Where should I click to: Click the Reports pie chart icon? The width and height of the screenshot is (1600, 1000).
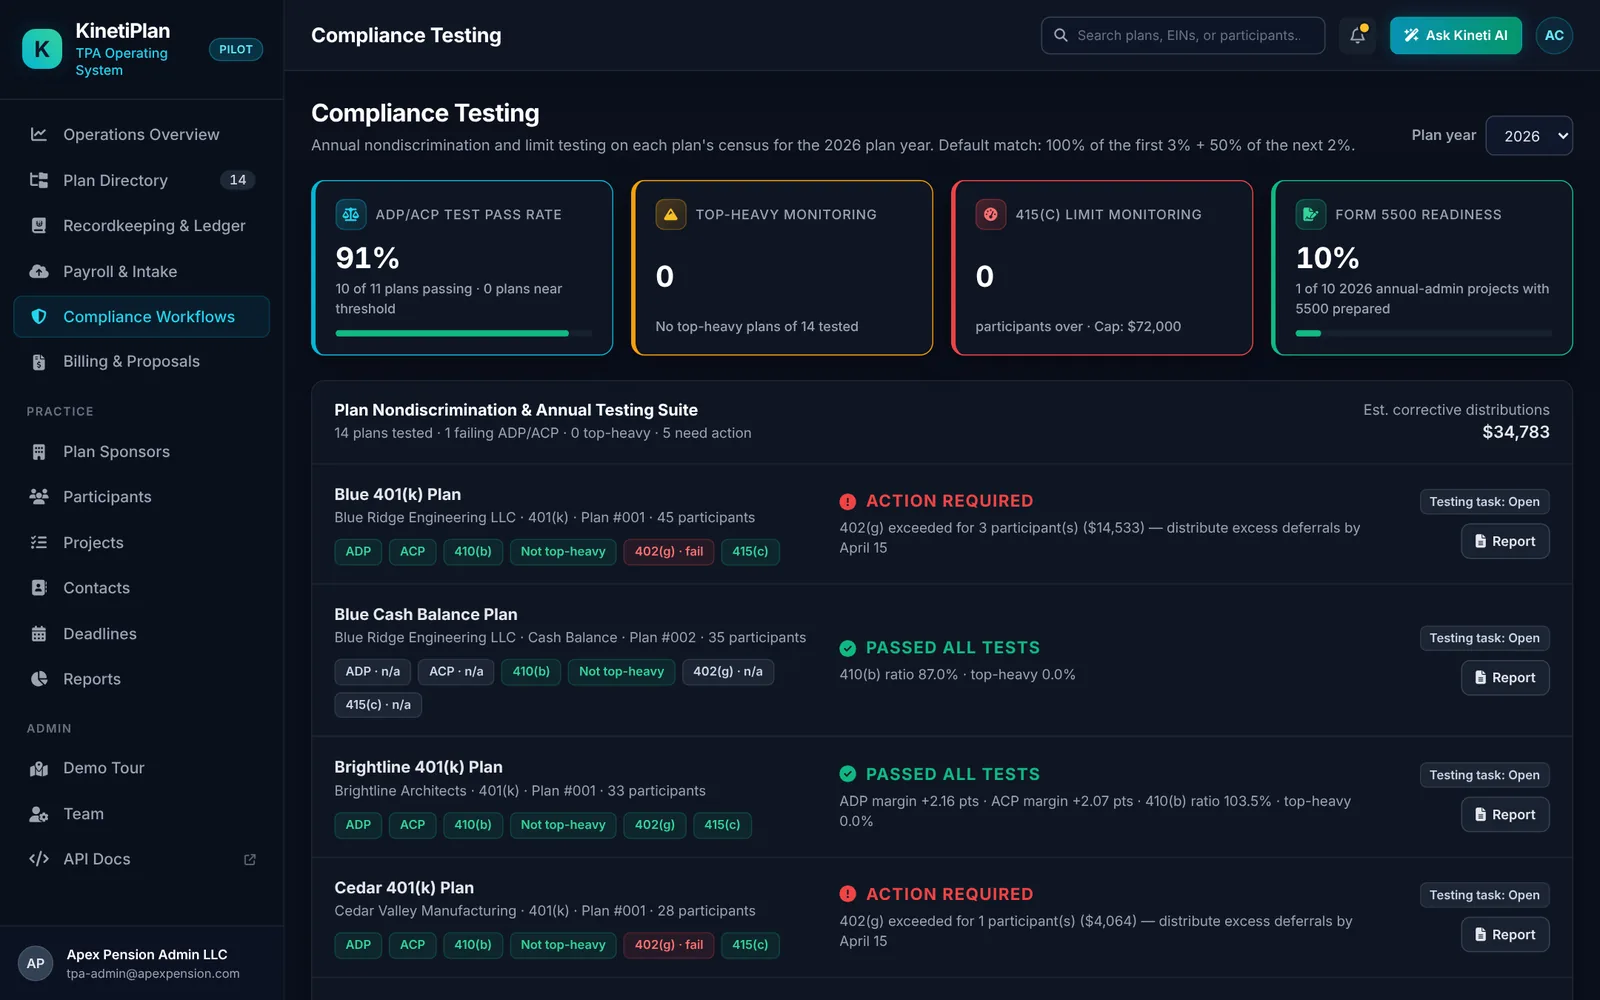pyautogui.click(x=39, y=679)
